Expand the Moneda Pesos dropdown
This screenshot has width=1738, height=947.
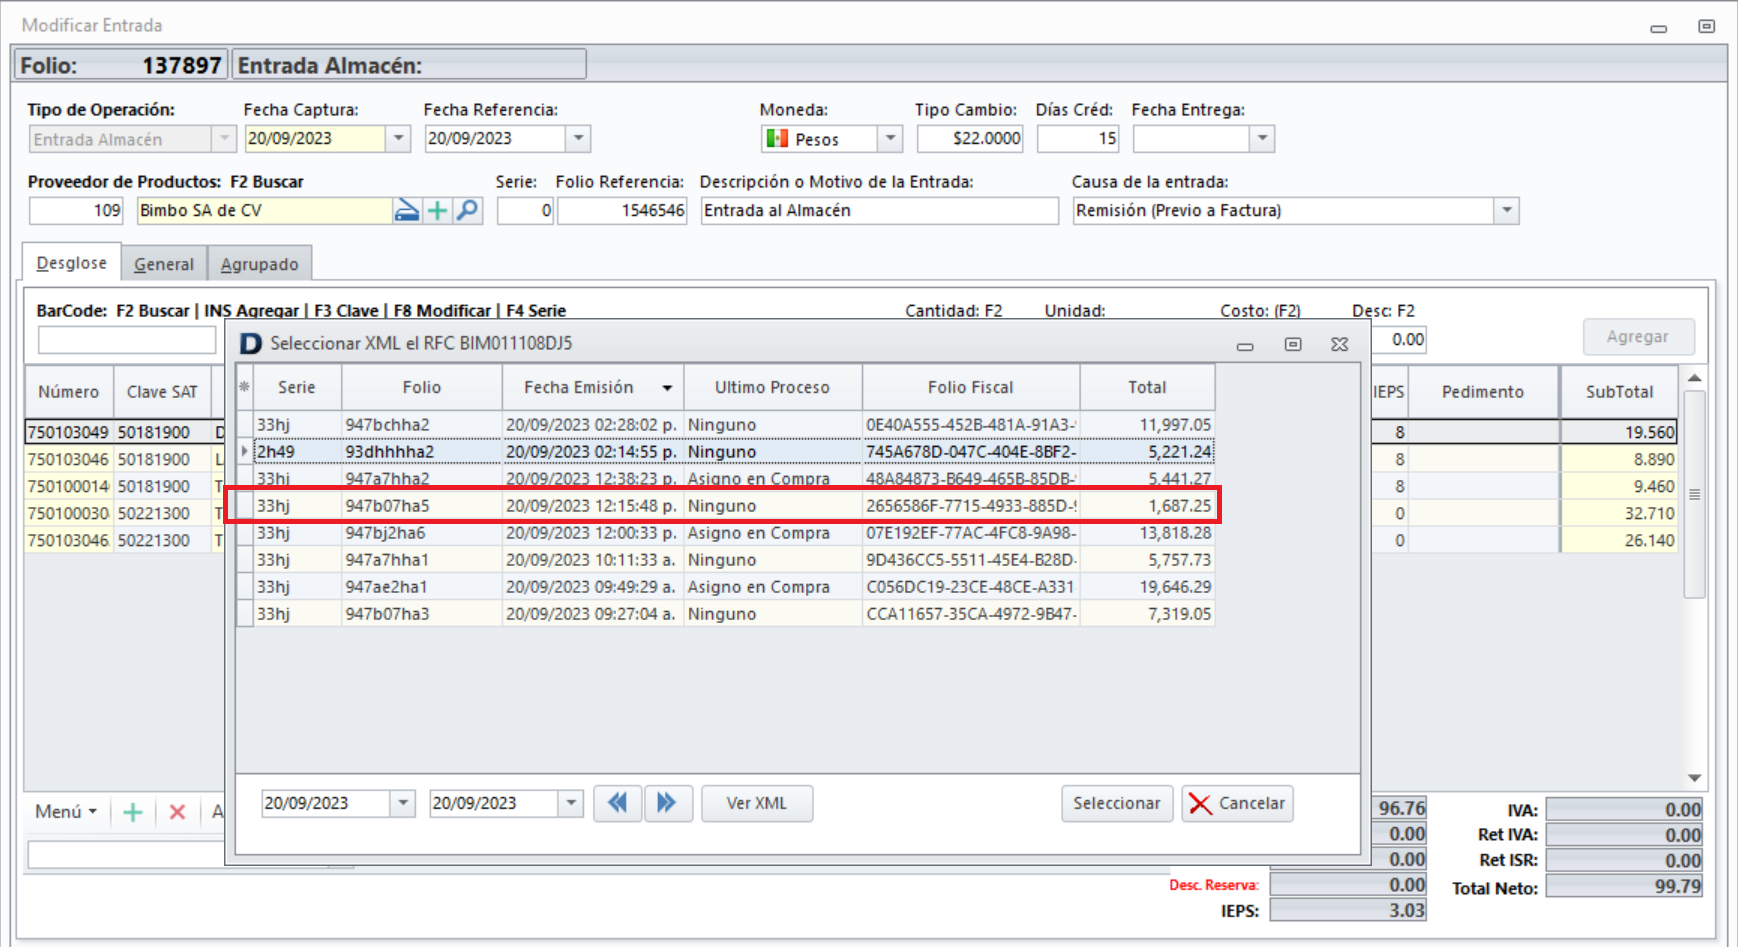889,139
